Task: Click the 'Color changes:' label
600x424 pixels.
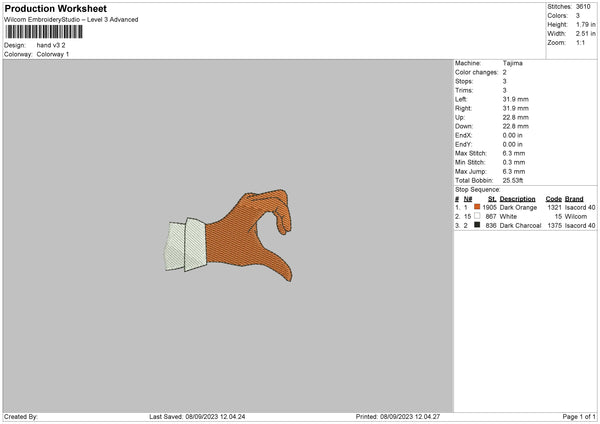Action: [476, 72]
